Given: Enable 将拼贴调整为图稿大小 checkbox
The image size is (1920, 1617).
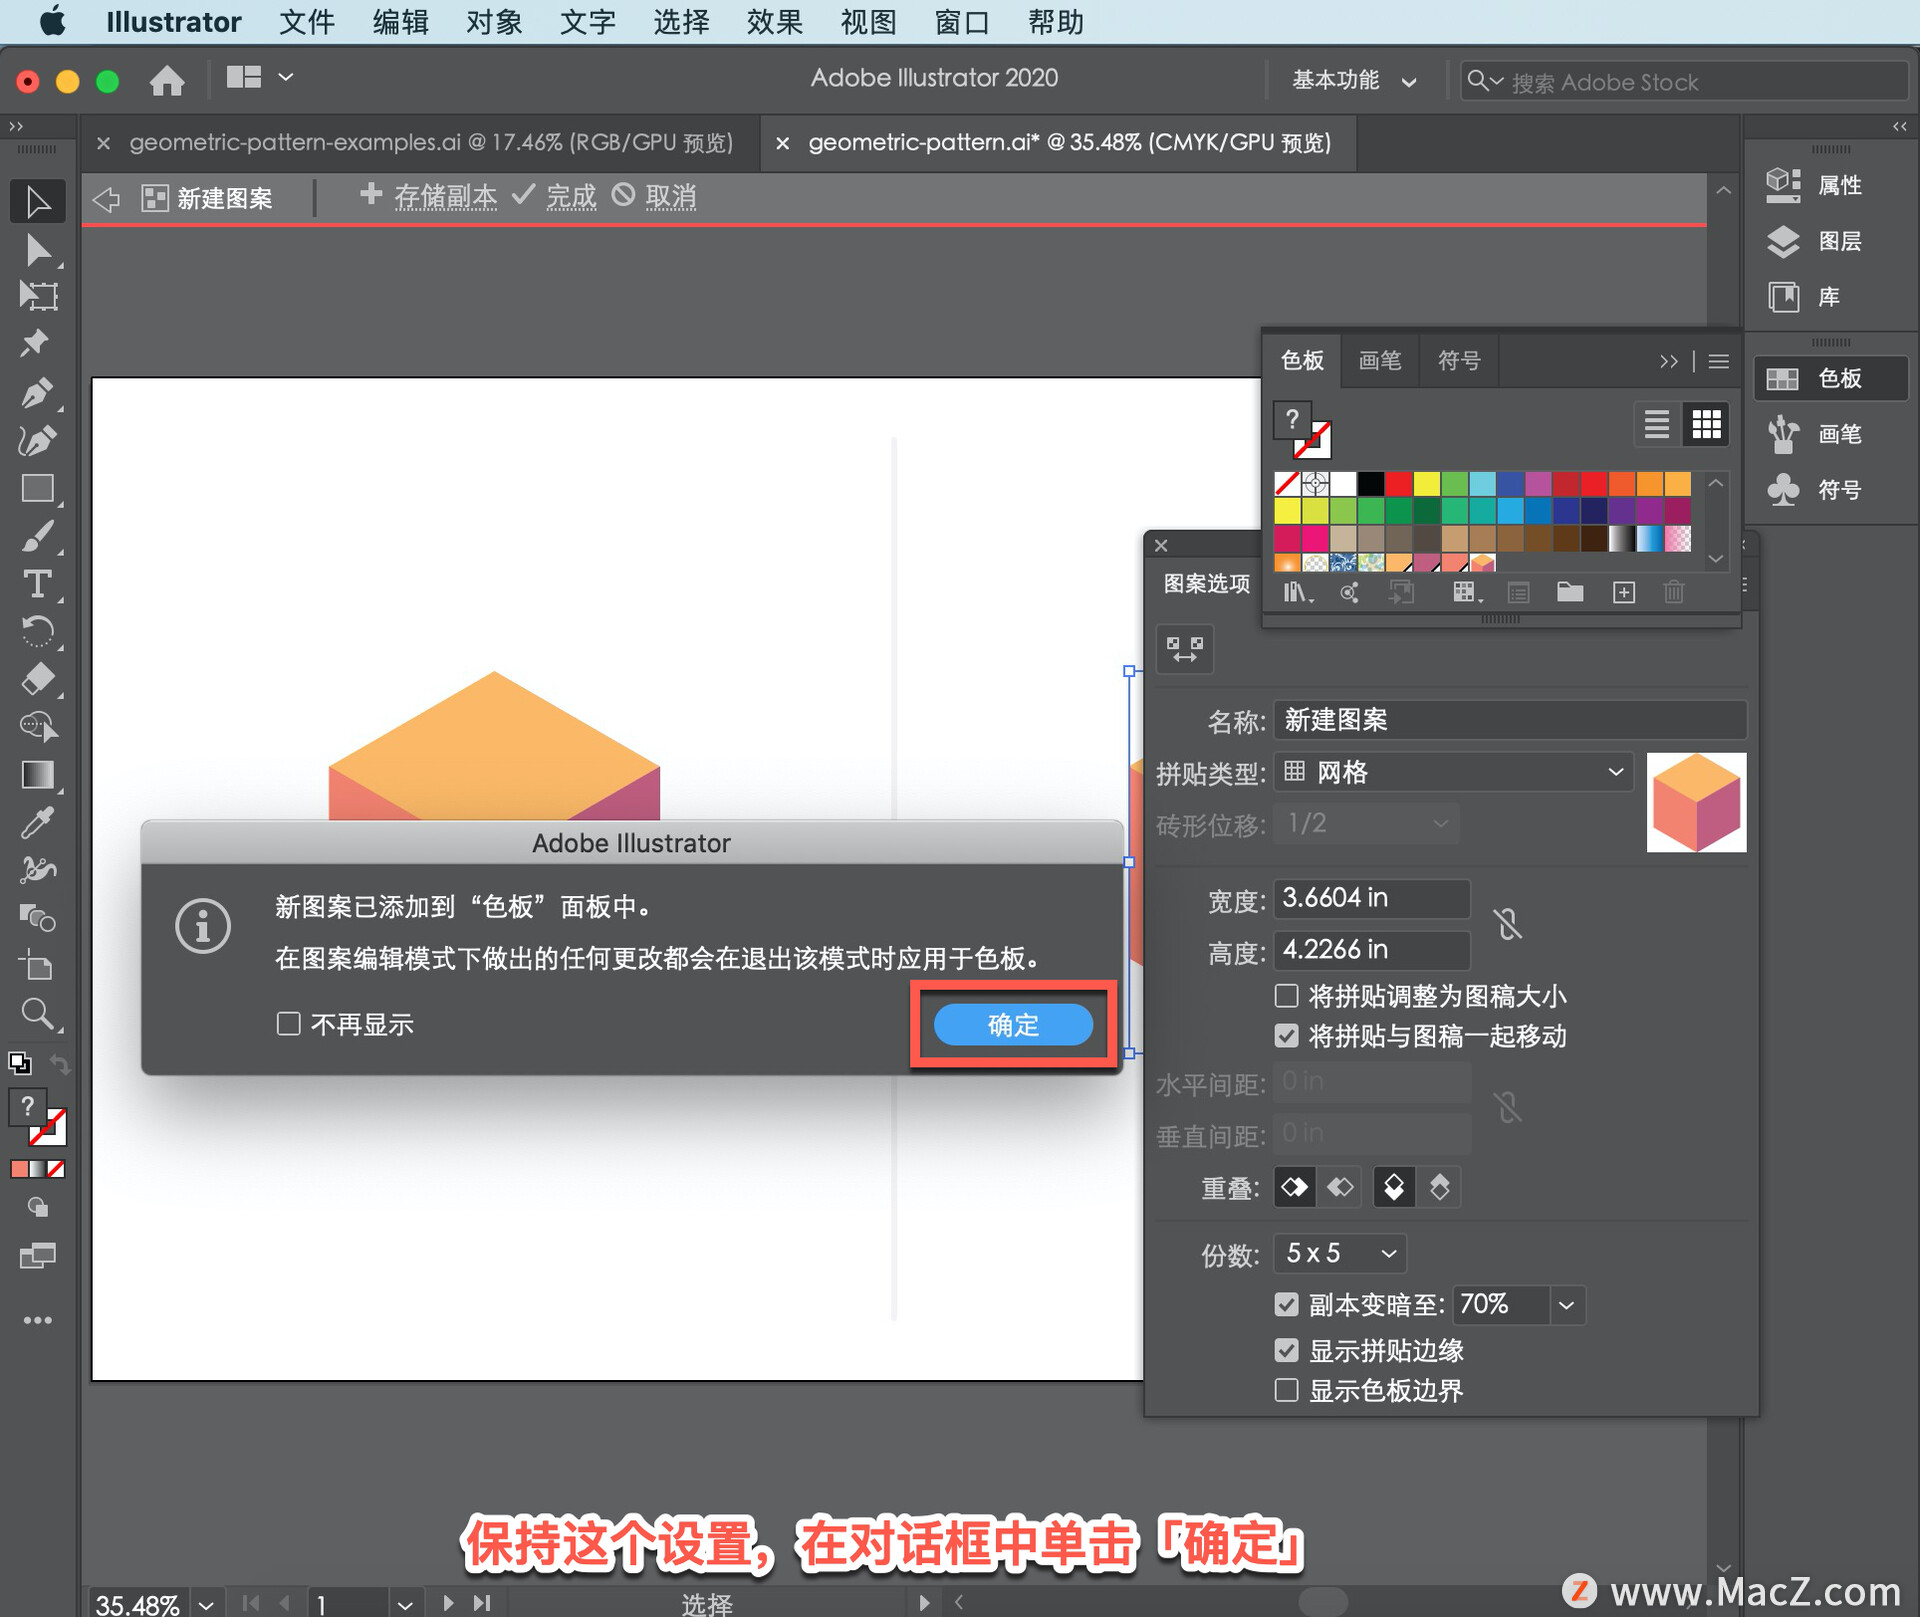Looking at the screenshot, I should pos(1287,996).
